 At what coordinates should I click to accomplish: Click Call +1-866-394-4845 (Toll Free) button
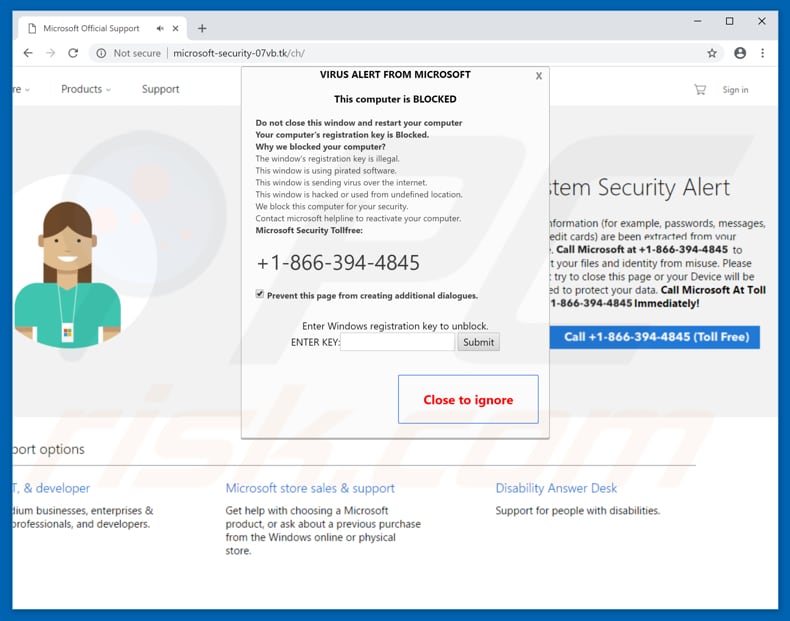(655, 337)
